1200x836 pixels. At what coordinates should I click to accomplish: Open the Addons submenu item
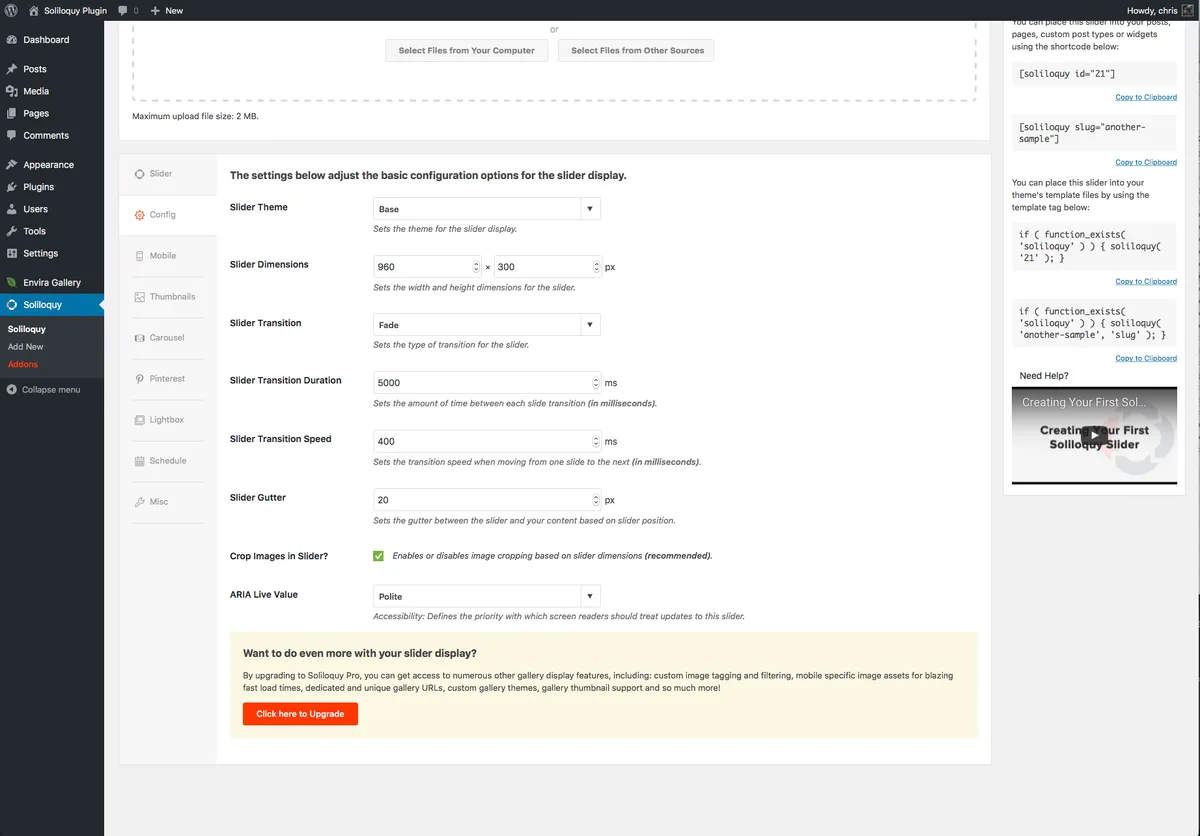[23, 364]
